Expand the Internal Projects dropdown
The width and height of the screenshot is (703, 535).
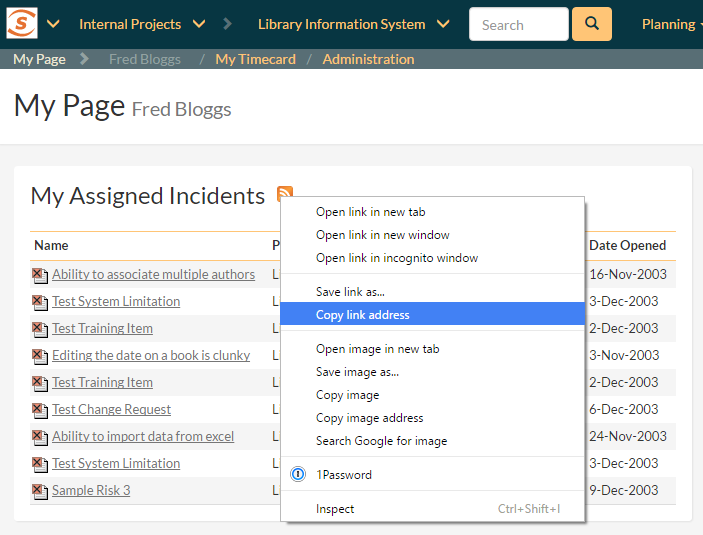tap(199, 24)
